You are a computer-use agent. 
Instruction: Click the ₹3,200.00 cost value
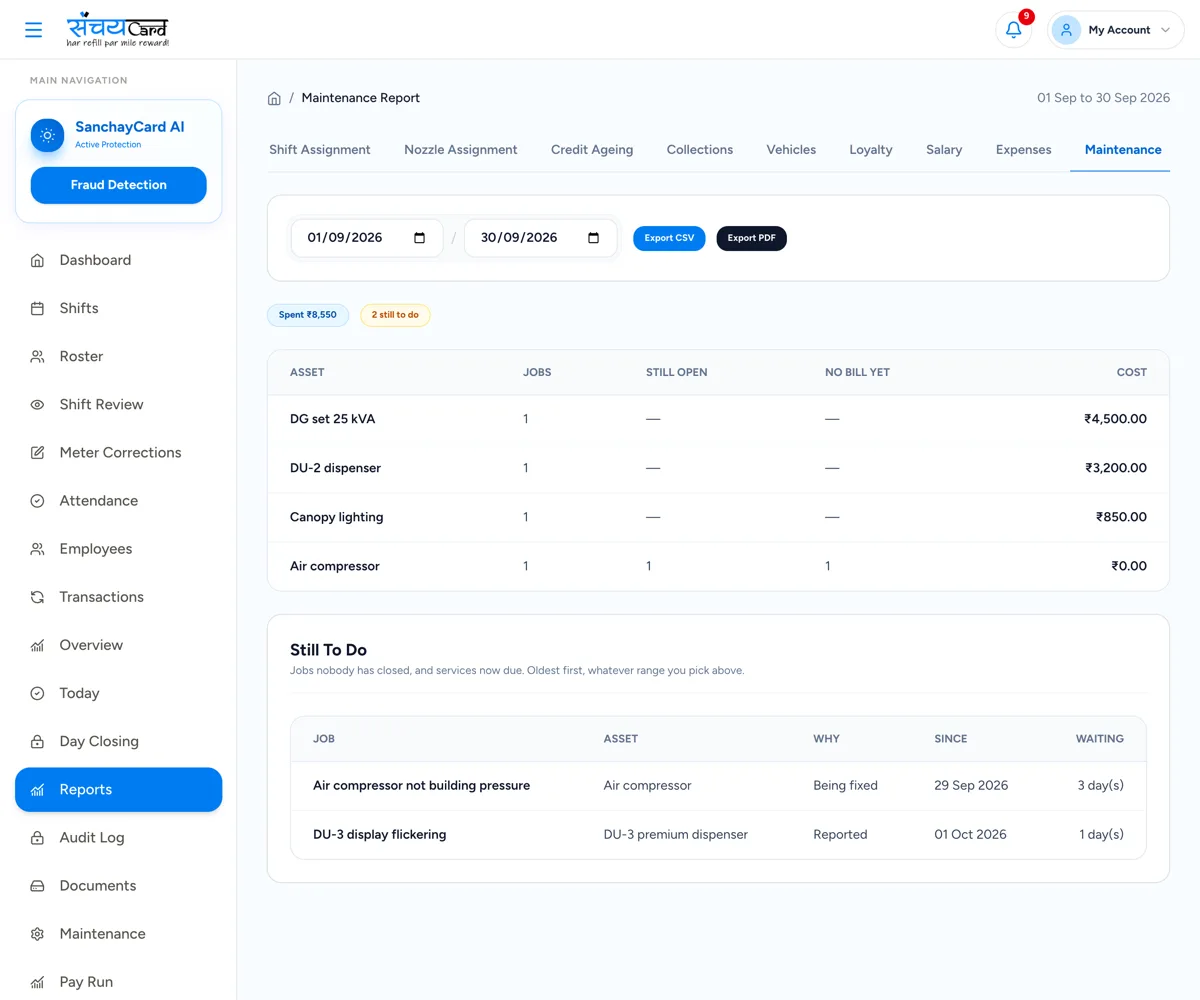(1116, 468)
